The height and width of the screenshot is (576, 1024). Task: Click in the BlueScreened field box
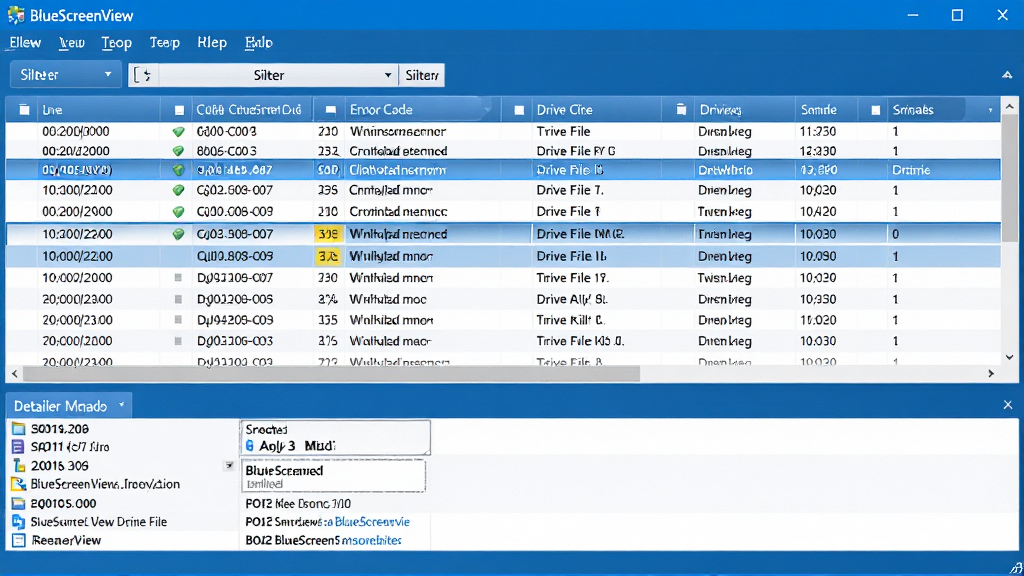click(333, 475)
